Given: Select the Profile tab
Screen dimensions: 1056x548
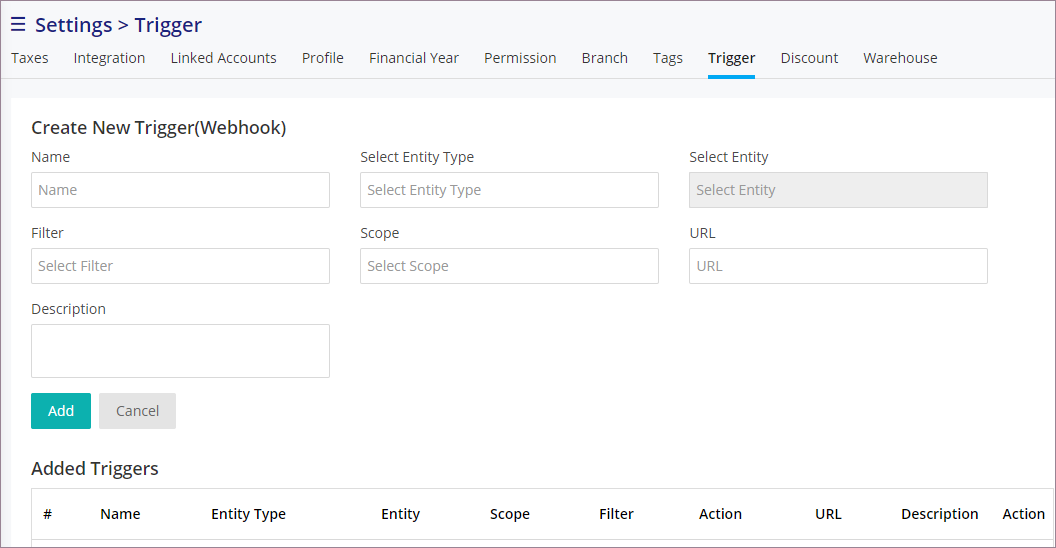Looking at the screenshot, I should tap(323, 58).
